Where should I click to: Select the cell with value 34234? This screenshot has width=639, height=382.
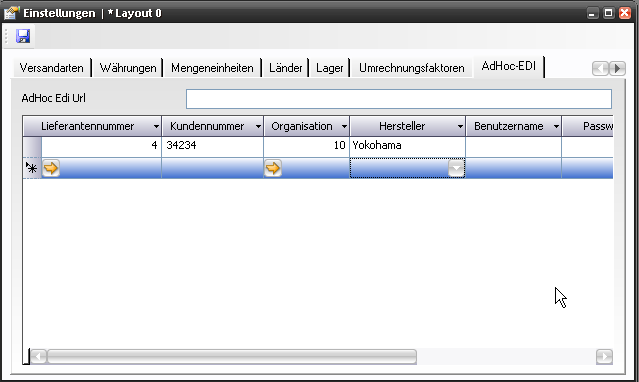[x=212, y=147]
